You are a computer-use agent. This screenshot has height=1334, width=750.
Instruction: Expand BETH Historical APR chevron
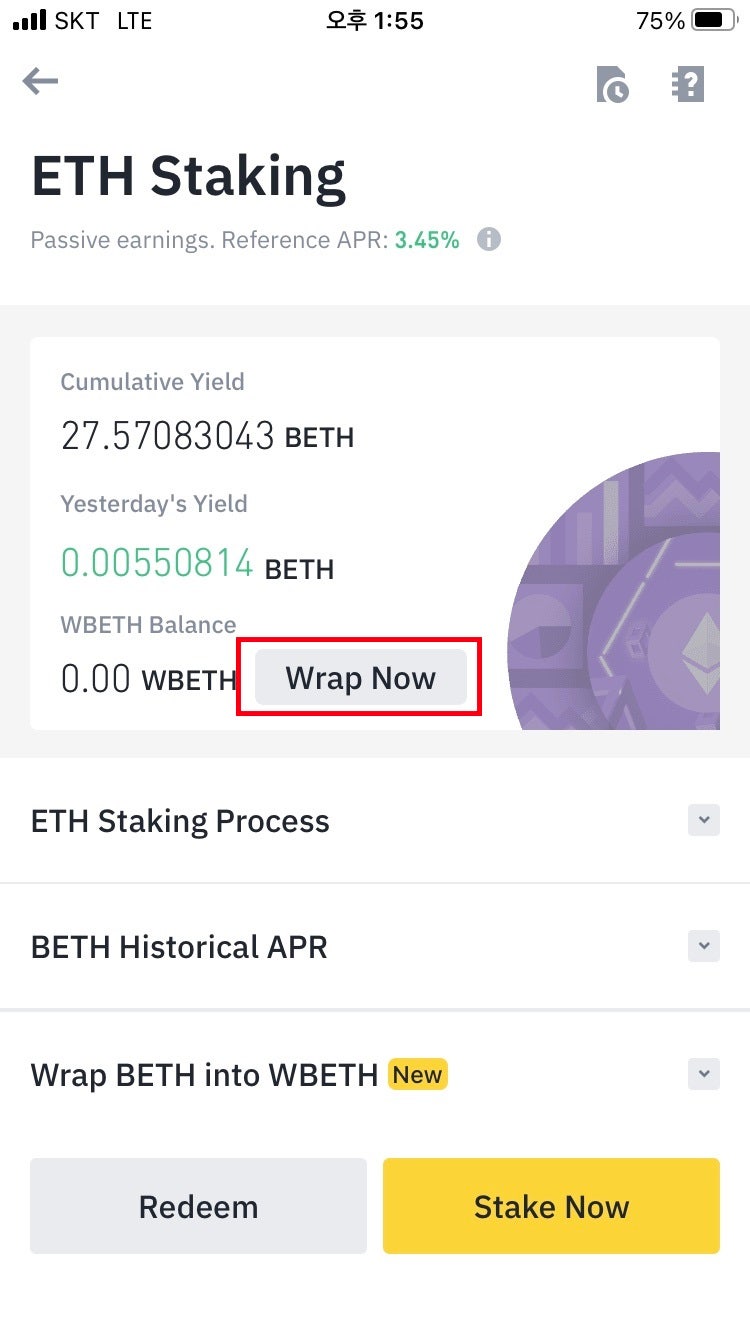click(704, 946)
